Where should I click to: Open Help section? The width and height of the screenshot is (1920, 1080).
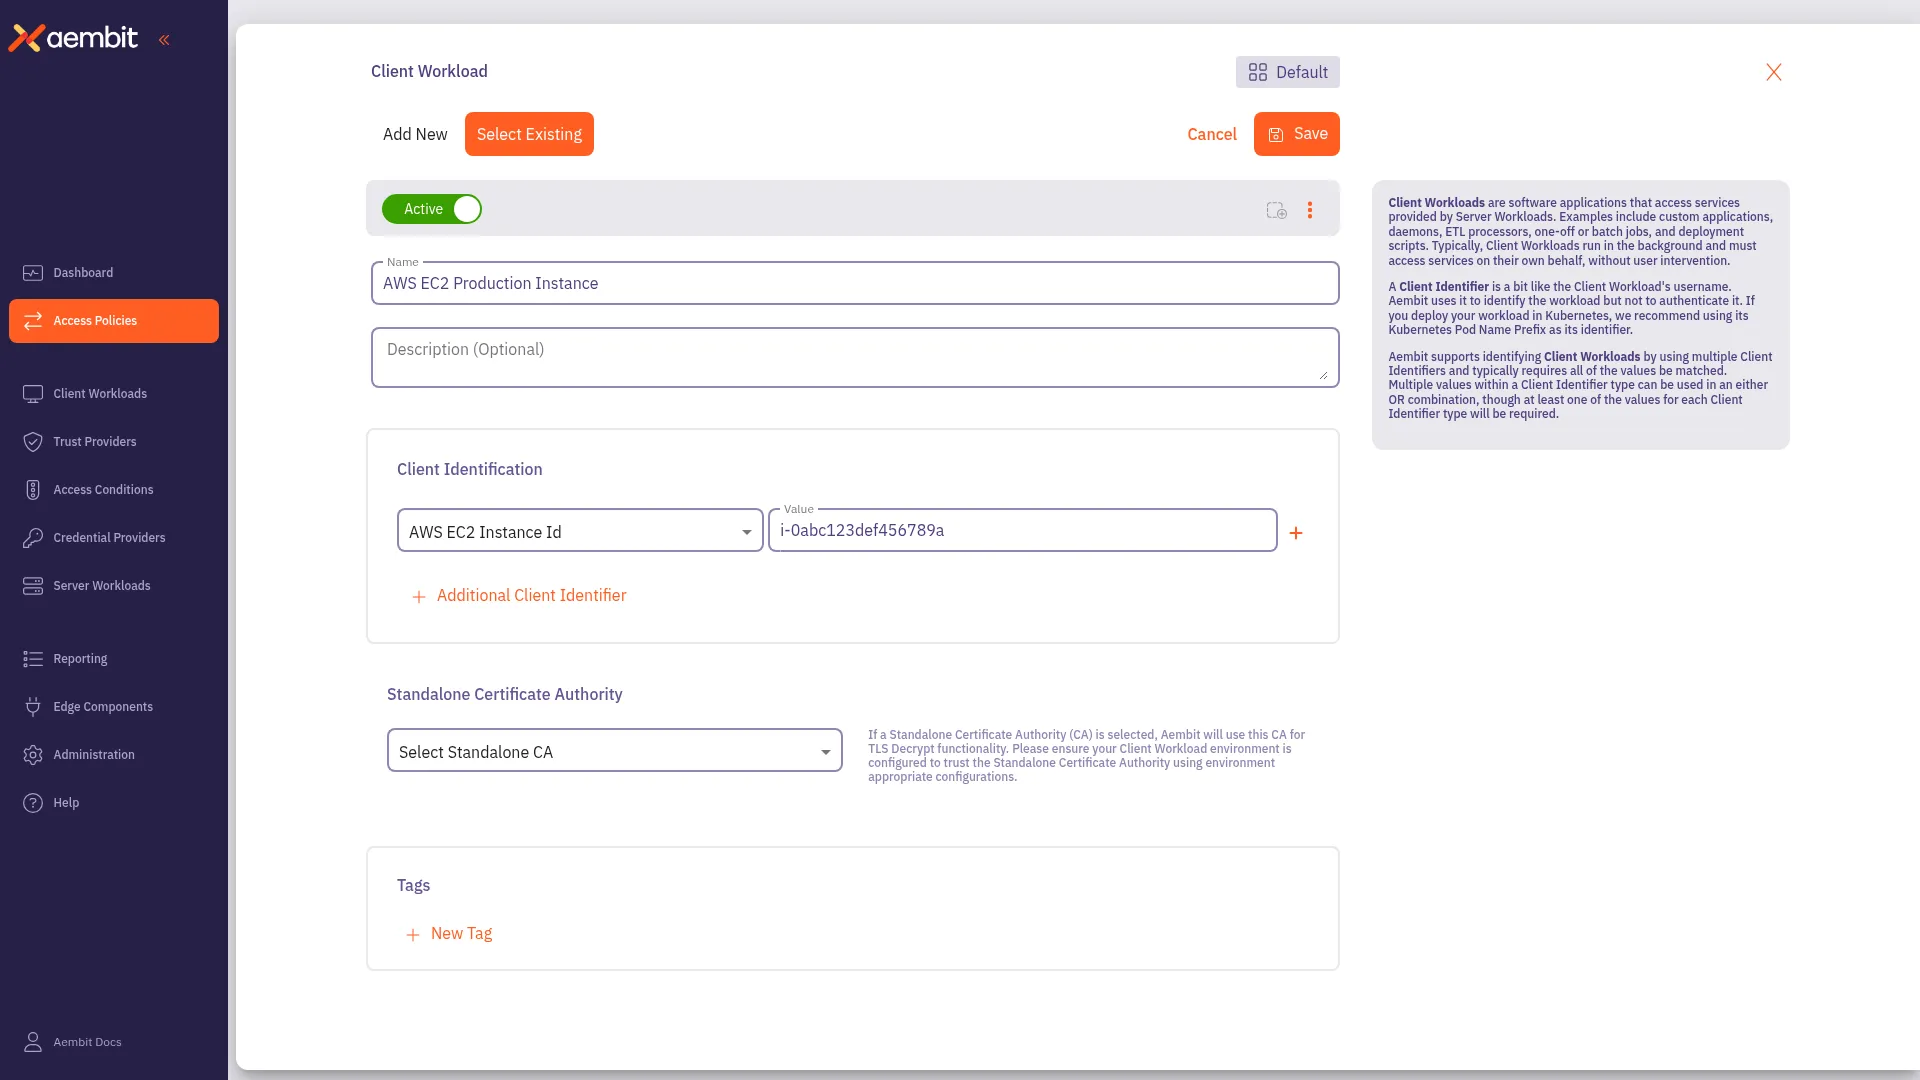coord(114,803)
